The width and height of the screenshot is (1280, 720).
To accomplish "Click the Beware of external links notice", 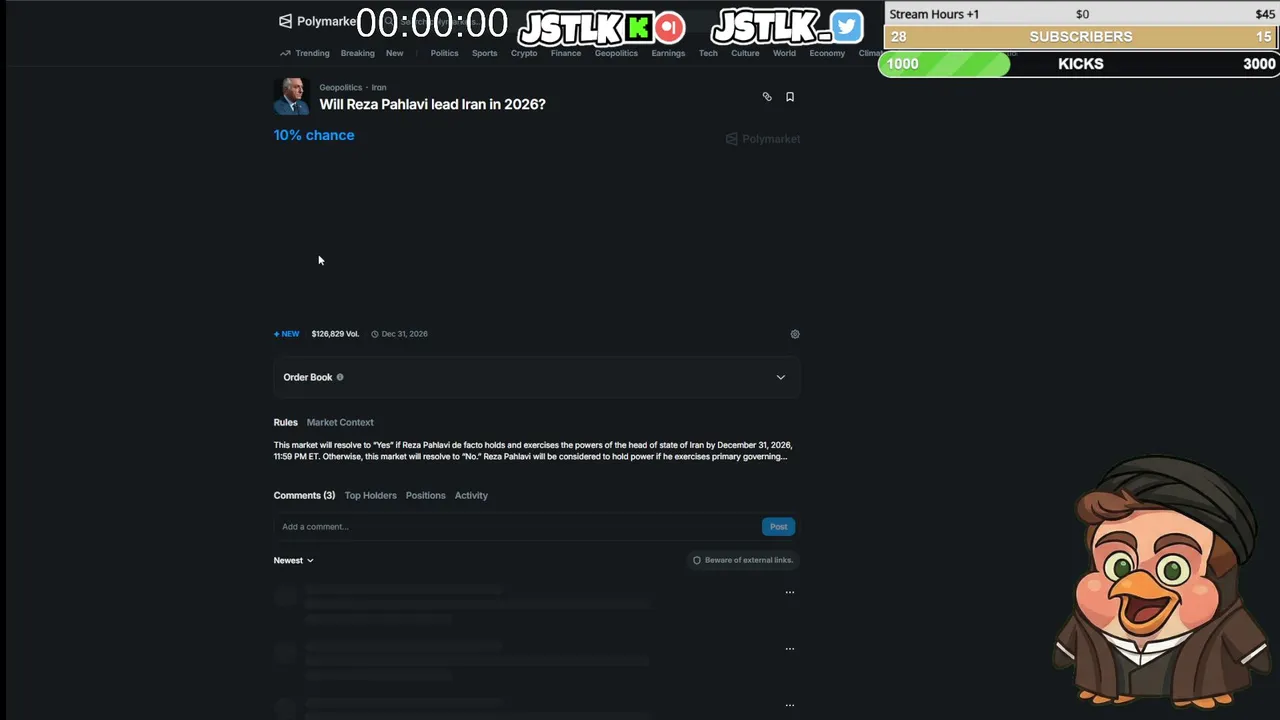I will point(743,560).
